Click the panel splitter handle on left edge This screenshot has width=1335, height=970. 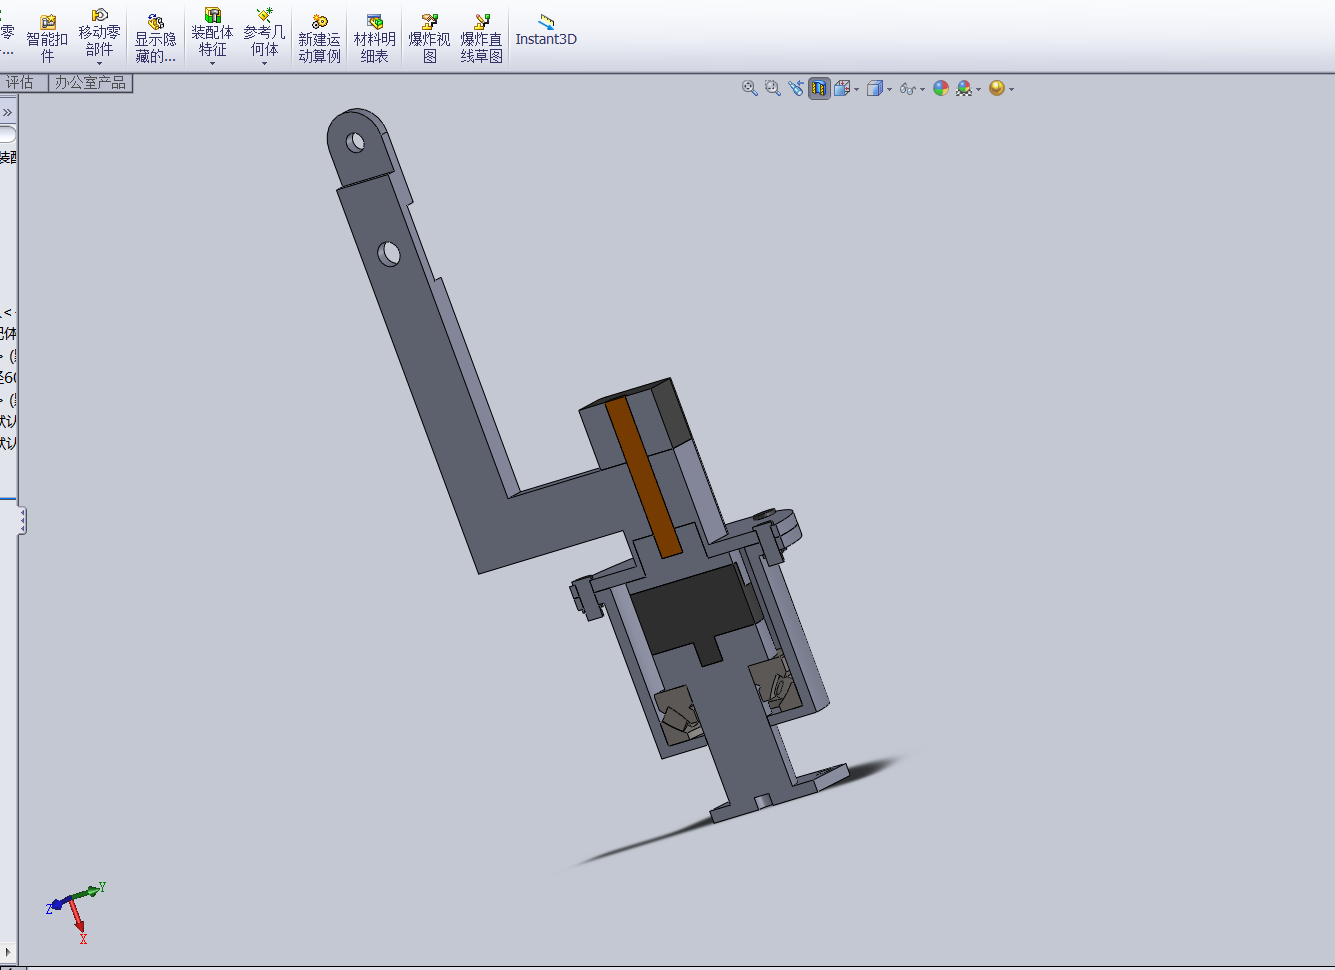(22, 520)
